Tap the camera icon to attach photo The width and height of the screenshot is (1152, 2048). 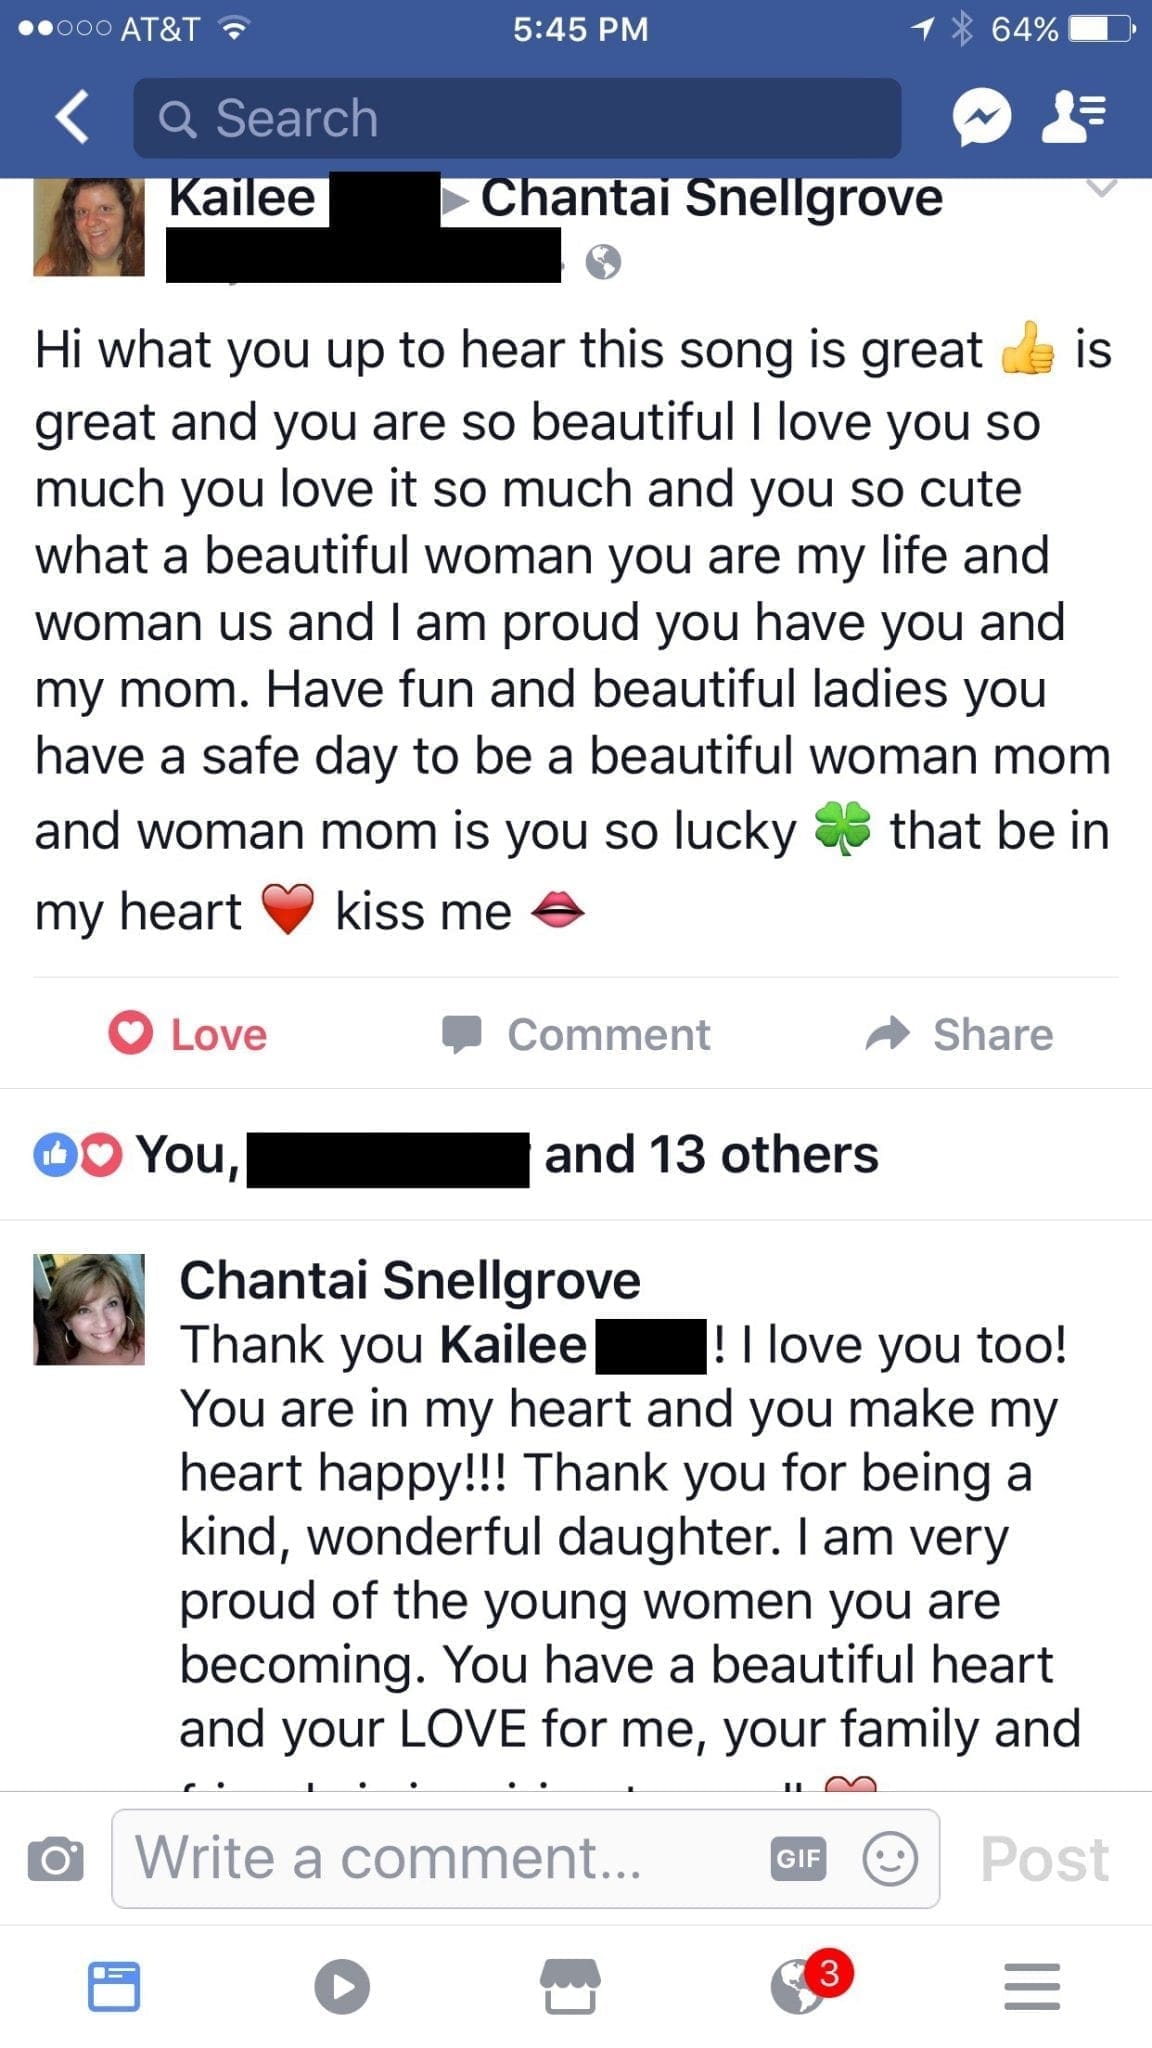pos(56,1858)
